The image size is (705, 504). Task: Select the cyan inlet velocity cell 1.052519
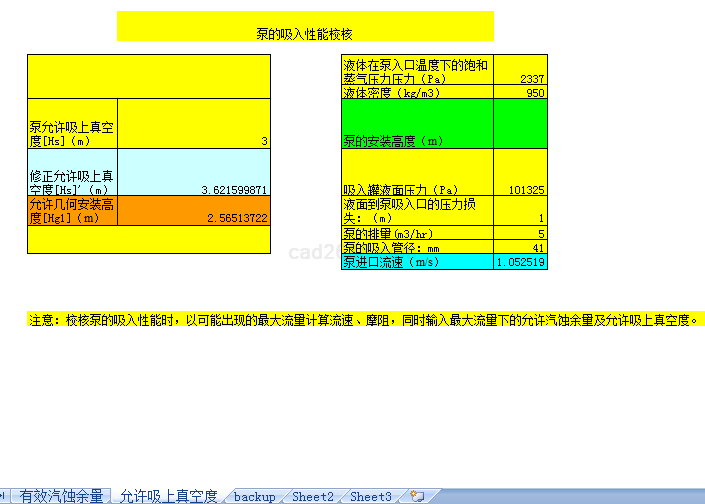(520, 262)
